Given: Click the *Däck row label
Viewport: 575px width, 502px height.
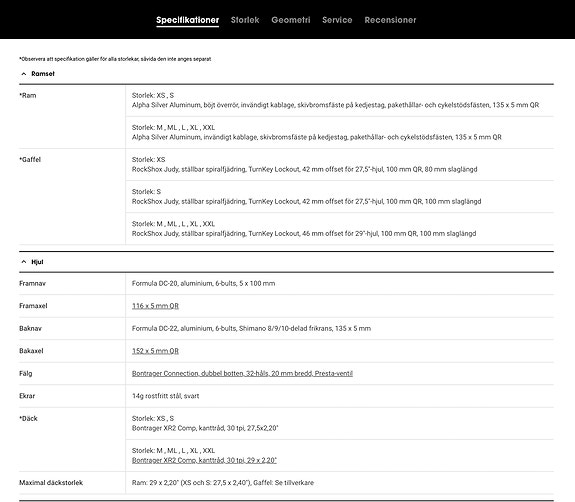Looking at the screenshot, I should click(28, 418).
